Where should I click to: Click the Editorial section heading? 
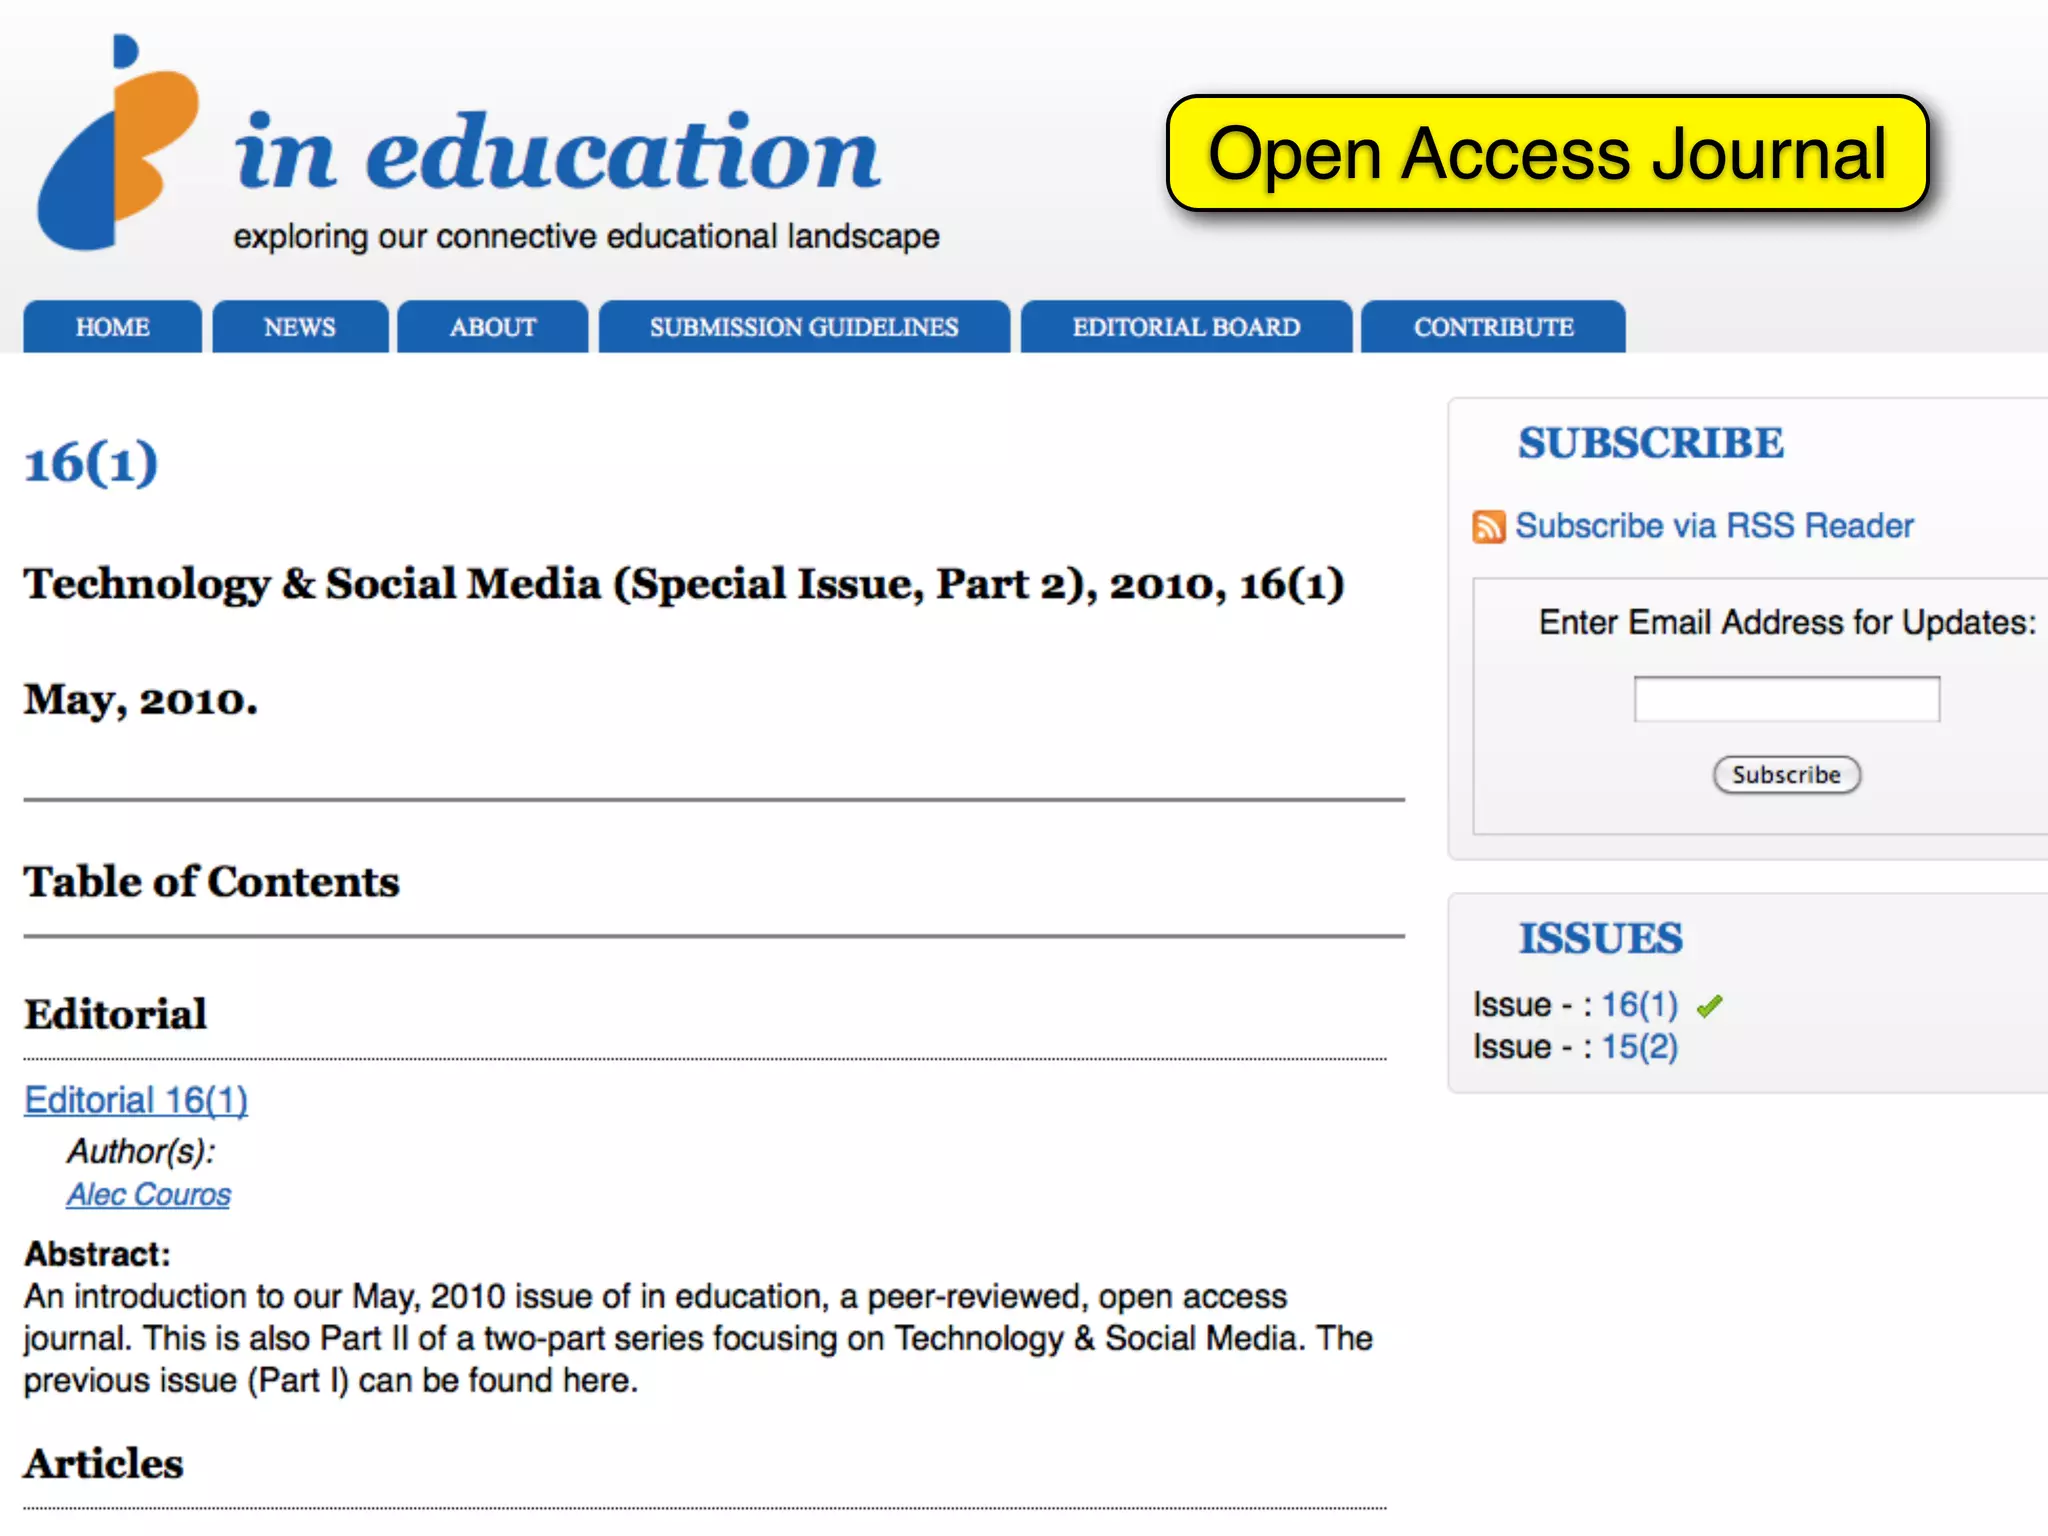(116, 1014)
